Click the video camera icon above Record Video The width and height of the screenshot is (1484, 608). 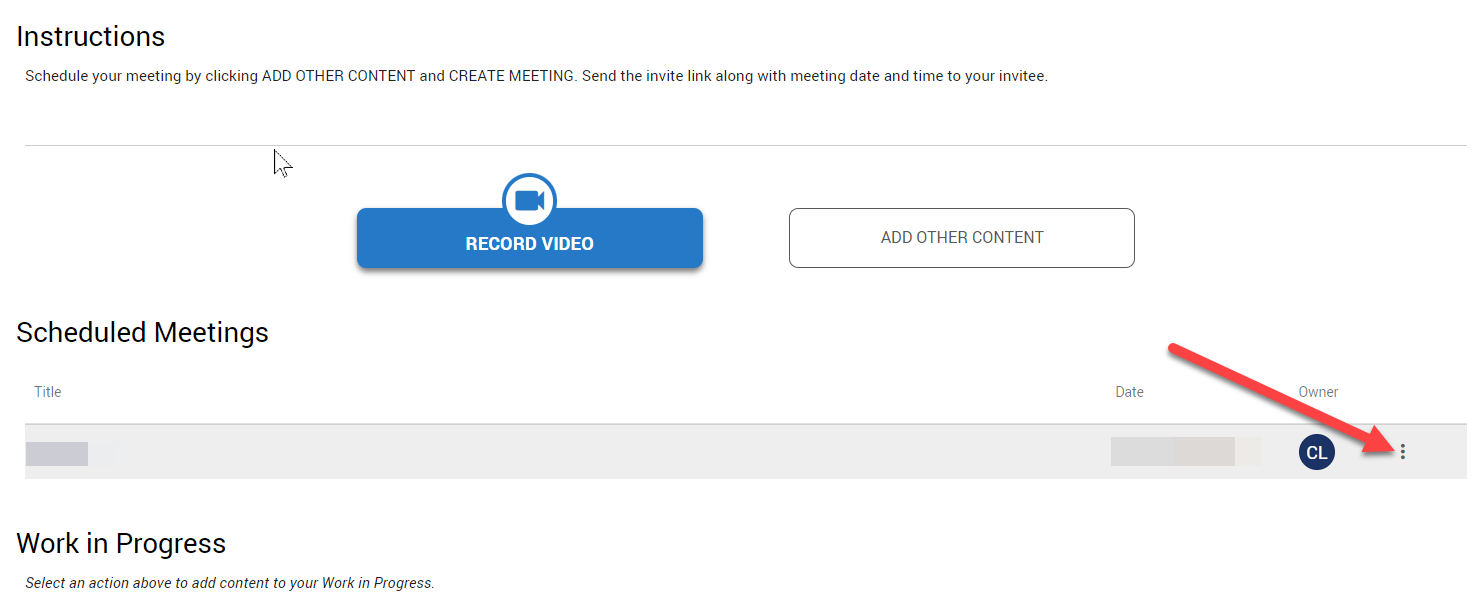coord(529,201)
